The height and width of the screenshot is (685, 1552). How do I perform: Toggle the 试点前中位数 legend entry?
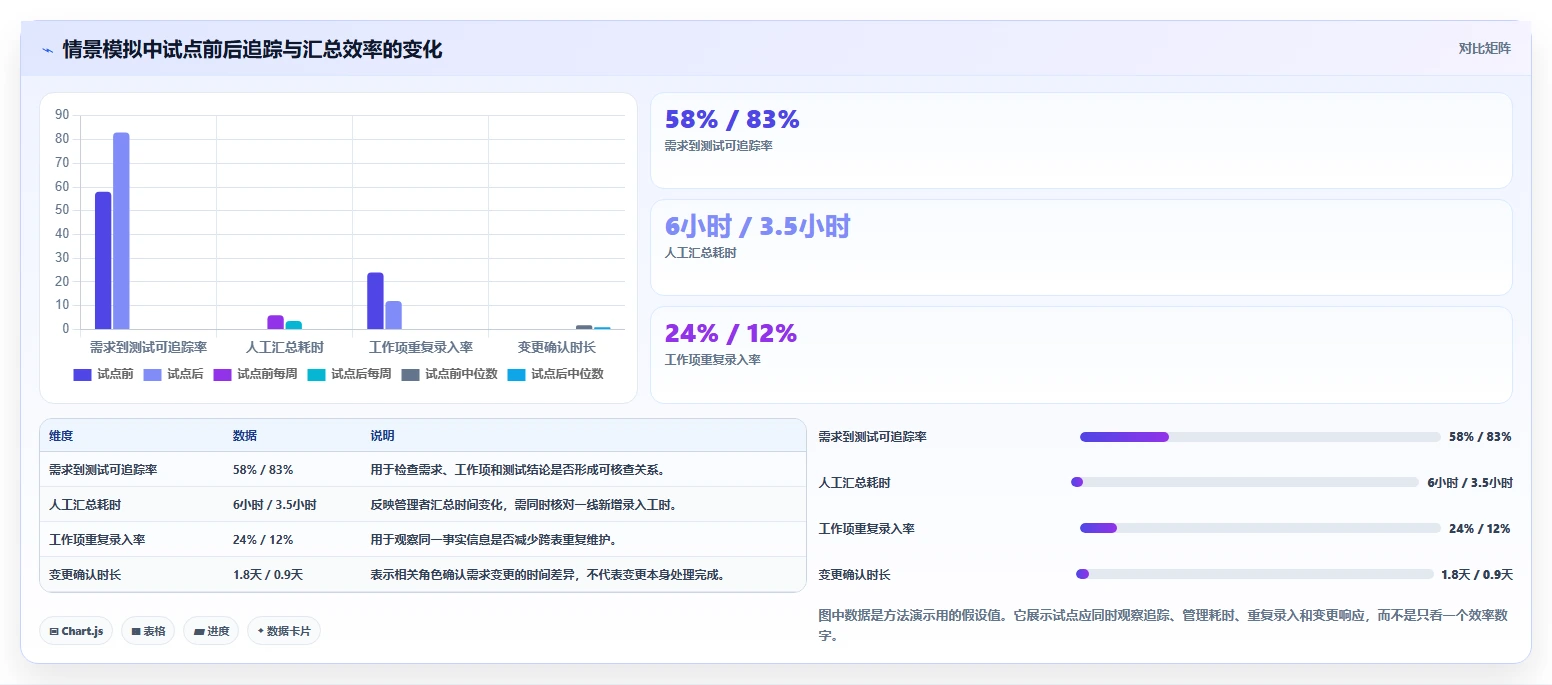[x=449, y=374]
